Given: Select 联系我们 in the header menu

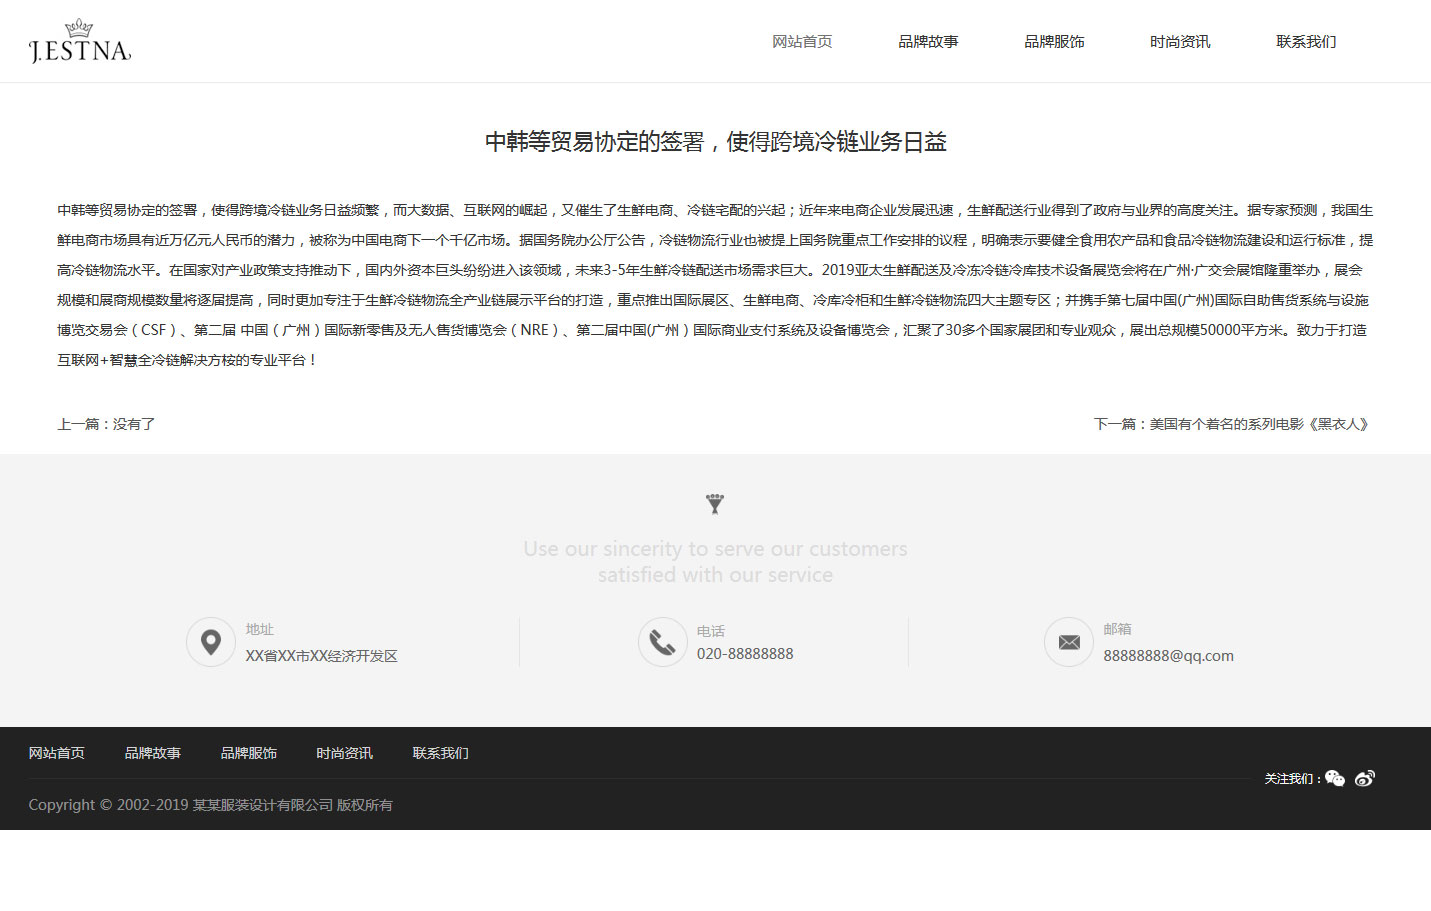Looking at the screenshot, I should point(1306,42).
